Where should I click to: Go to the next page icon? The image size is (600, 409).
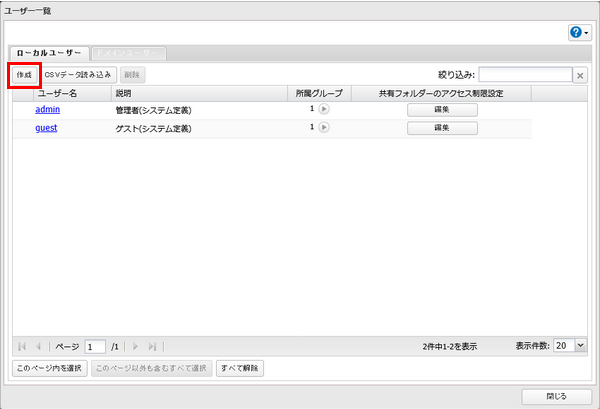point(135,347)
